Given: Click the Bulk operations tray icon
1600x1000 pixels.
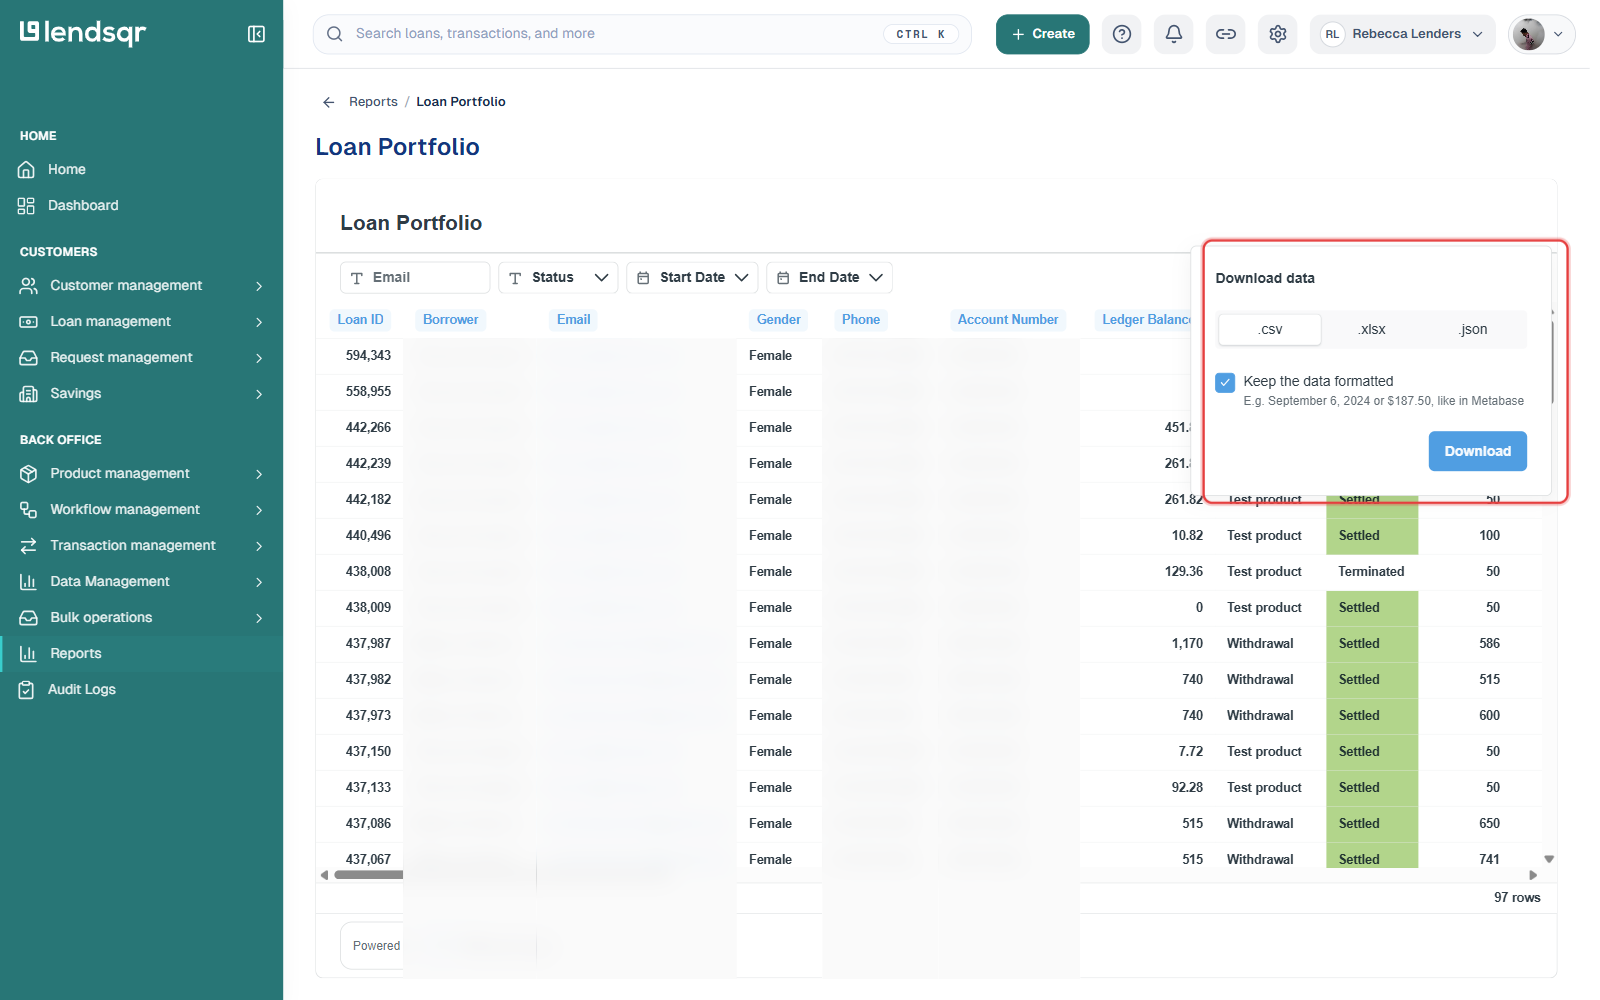Looking at the screenshot, I should click(x=29, y=618).
